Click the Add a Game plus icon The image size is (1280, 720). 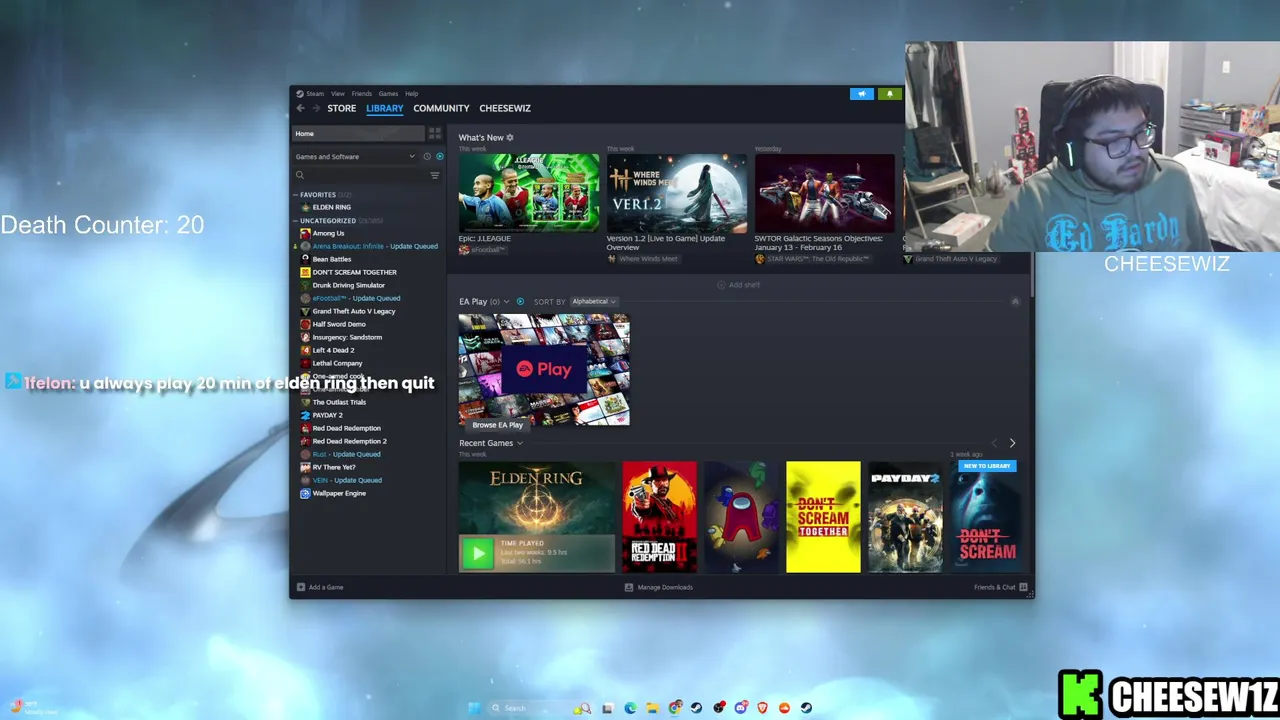pos(300,587)
